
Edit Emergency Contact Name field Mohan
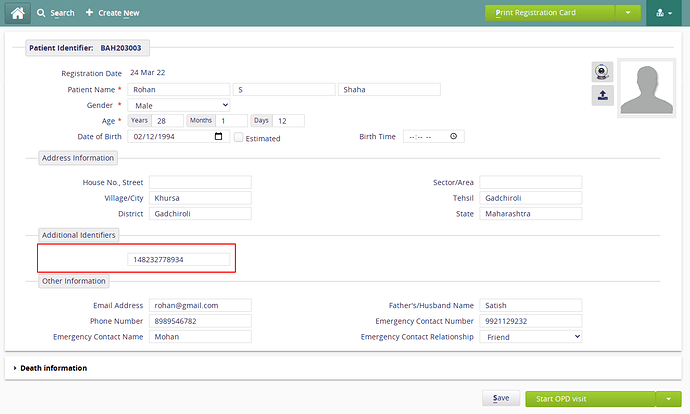click(x=200, y=337)
